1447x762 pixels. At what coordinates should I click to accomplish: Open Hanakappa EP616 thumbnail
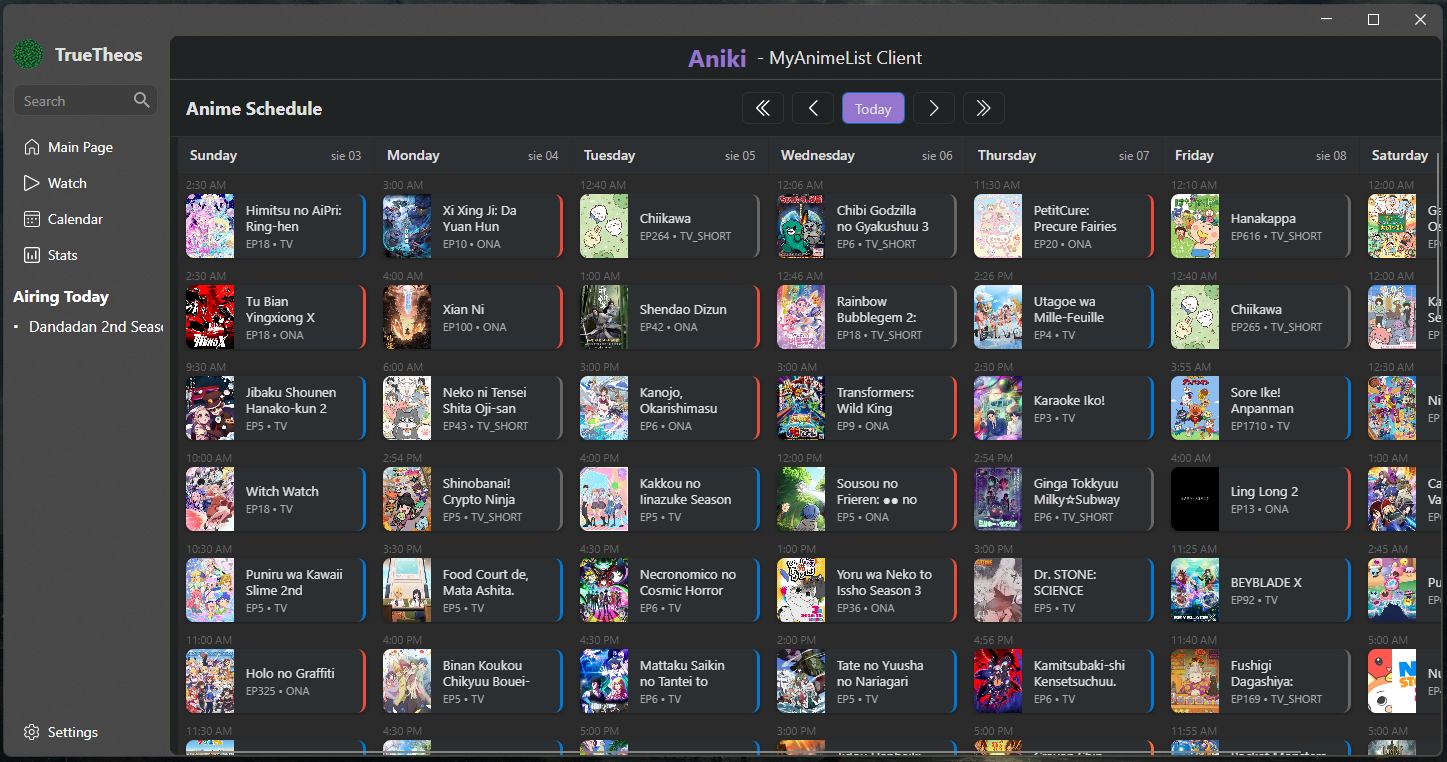tap(1195, 226)
